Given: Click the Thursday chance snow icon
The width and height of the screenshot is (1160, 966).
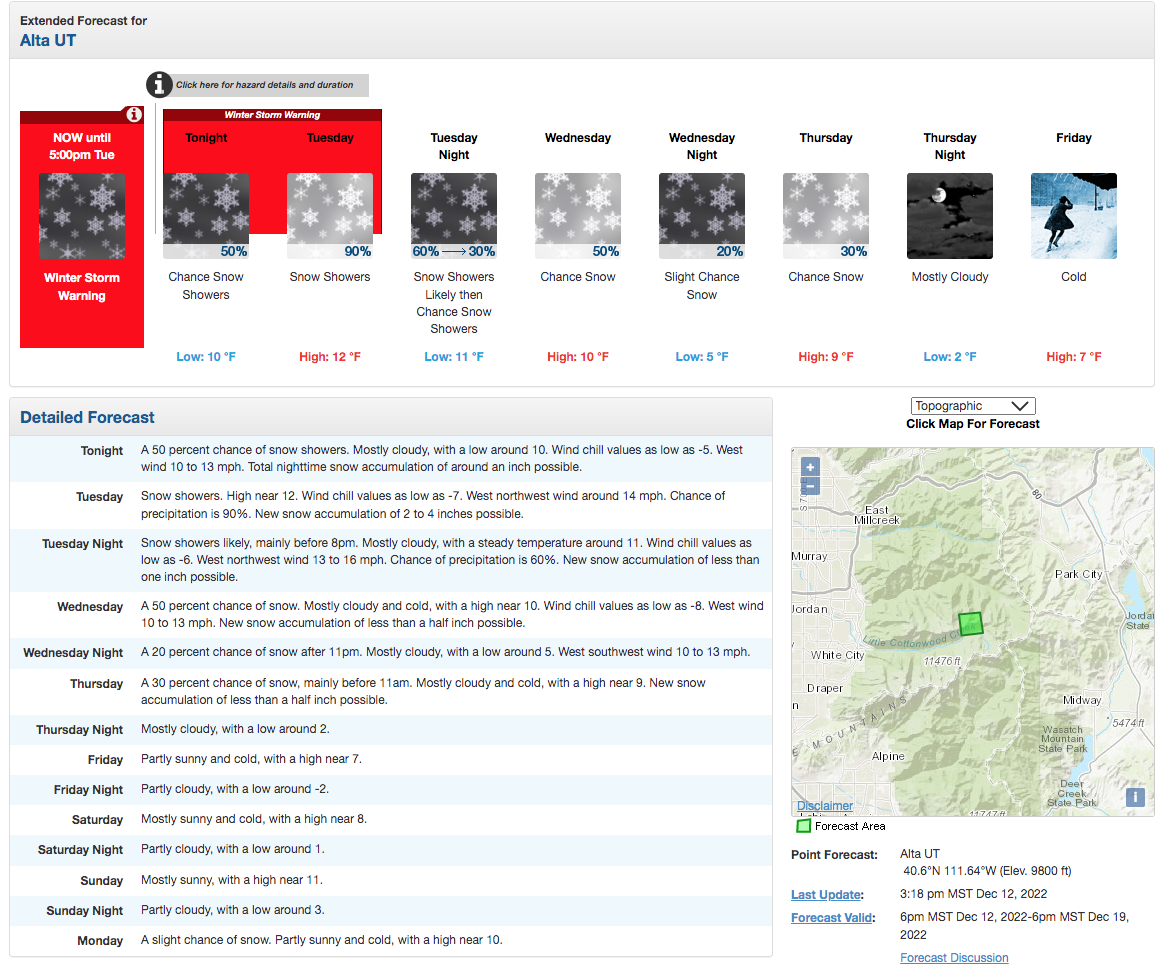Looking at the screenshot, I should (826, 216).
